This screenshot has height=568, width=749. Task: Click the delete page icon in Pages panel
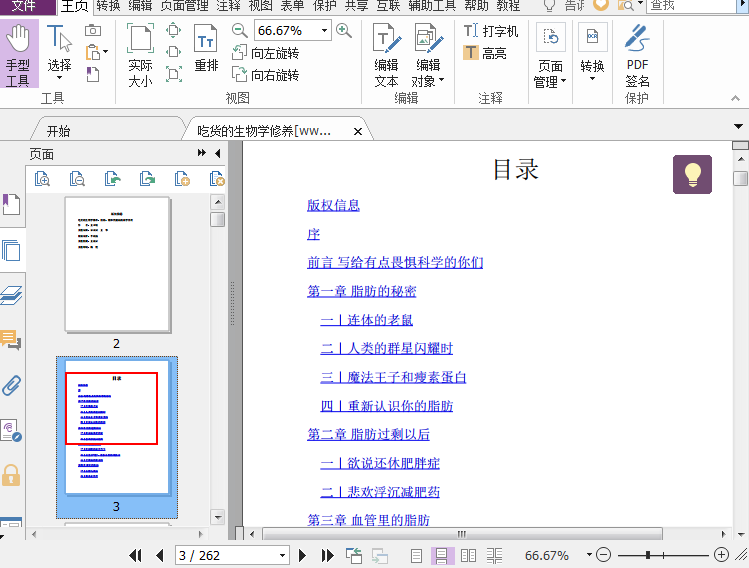(x=217, y=179)
